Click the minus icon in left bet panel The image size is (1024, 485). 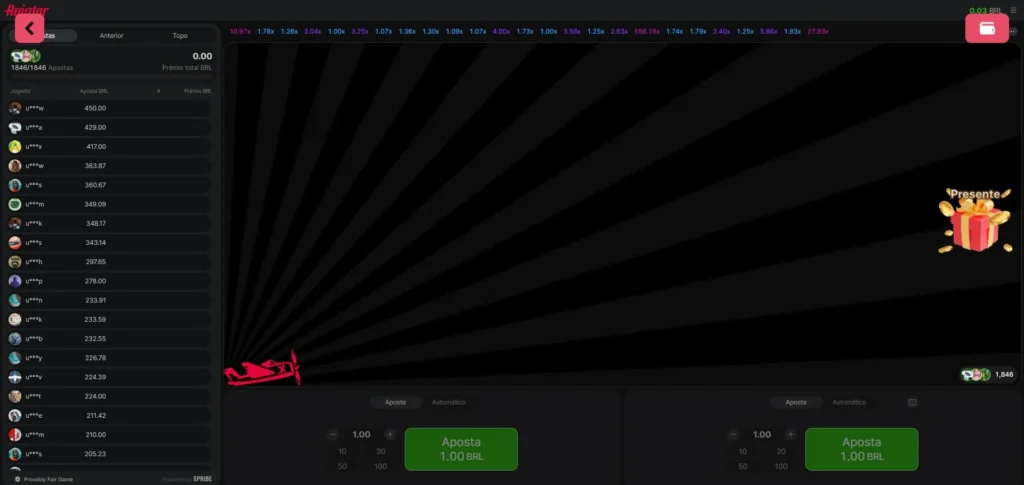[333, 435]
